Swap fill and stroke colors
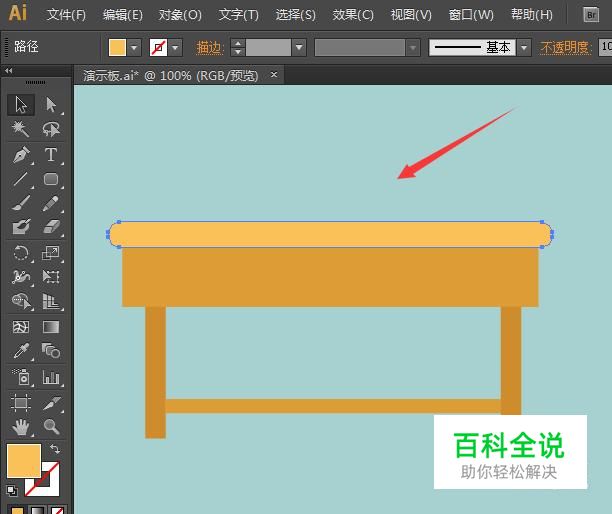The width and height of the screenshot is (612, 514). tap(55, 449)
